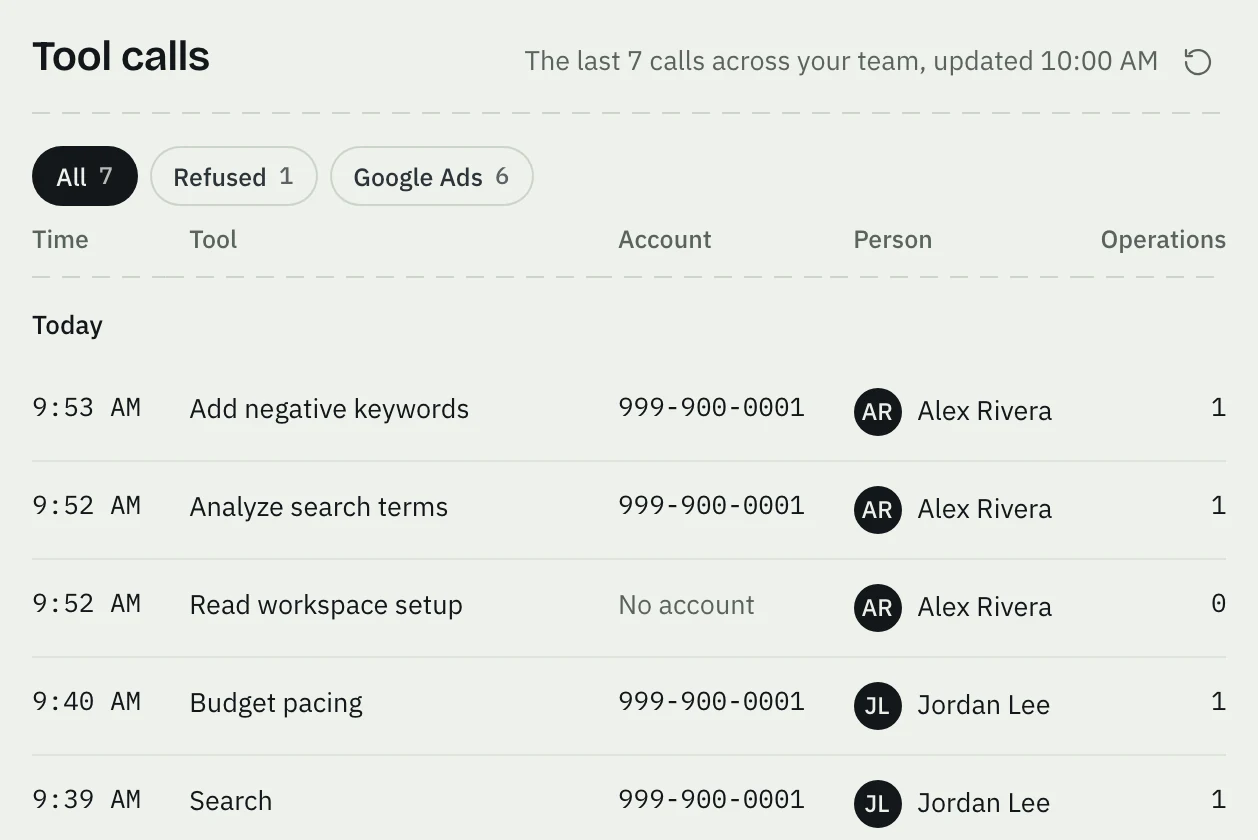The image size is (1258, 840).
Task: Click operations count 0 in workspace setup row
Action: (1218, 604)
